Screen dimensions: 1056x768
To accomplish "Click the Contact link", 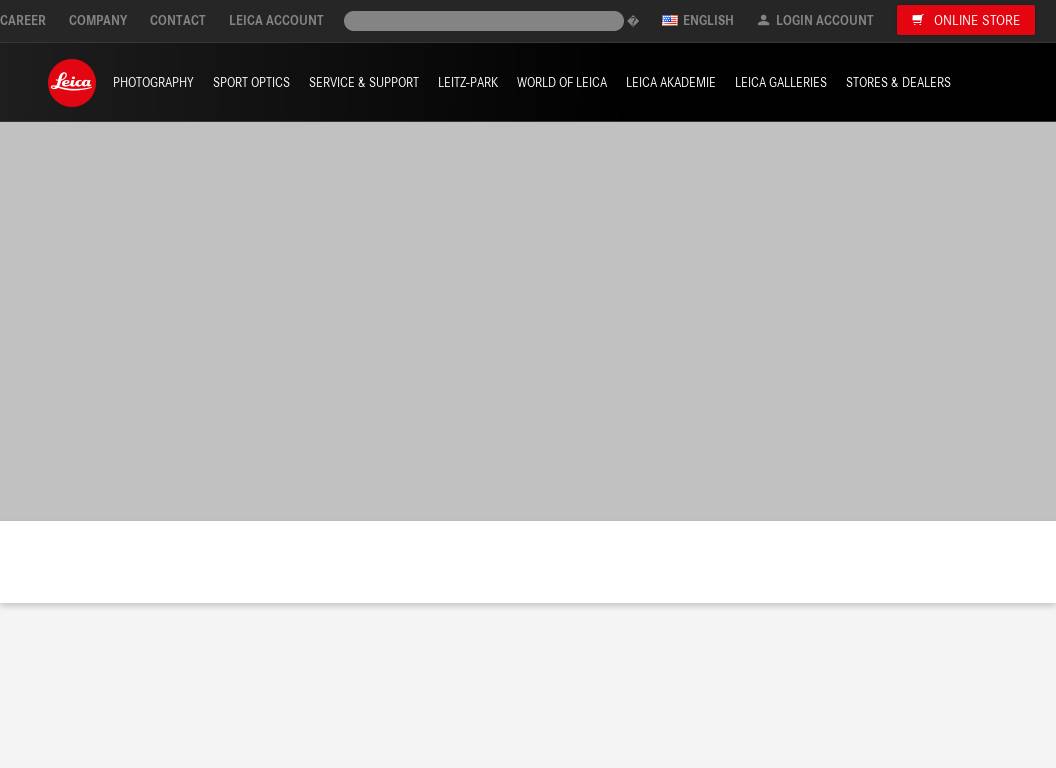I will pos(178,20).
